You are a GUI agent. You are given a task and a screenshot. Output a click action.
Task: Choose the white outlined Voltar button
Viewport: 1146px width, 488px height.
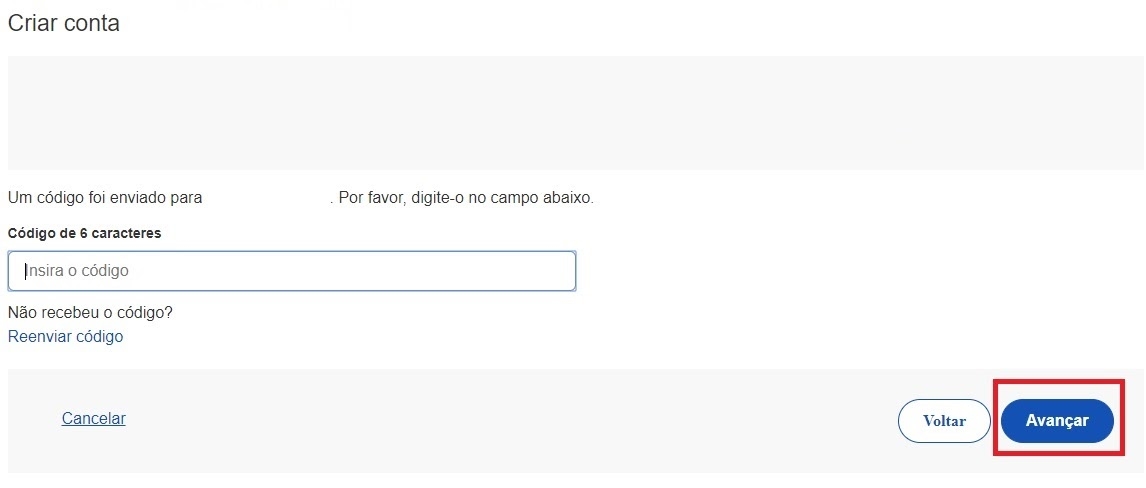pyautogui.click(x=944, y=421)
